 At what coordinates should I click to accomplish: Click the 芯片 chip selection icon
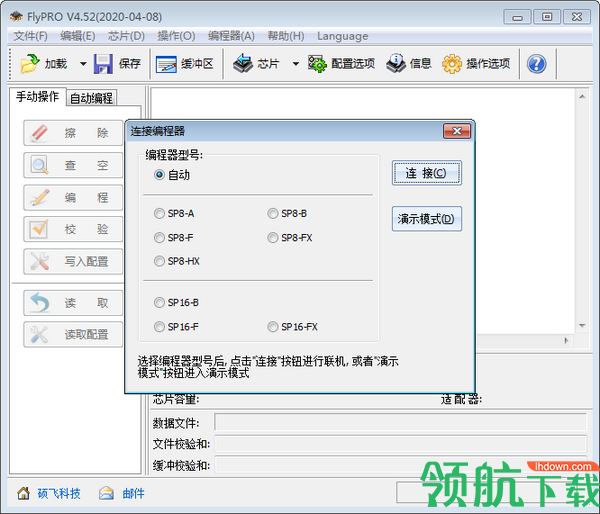tap(243, 64)
